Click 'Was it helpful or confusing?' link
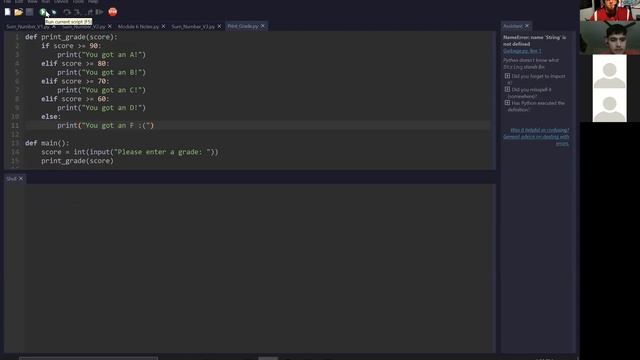This screenshot has height=360, width=640. pyautogui.click(x=539, y=130)
